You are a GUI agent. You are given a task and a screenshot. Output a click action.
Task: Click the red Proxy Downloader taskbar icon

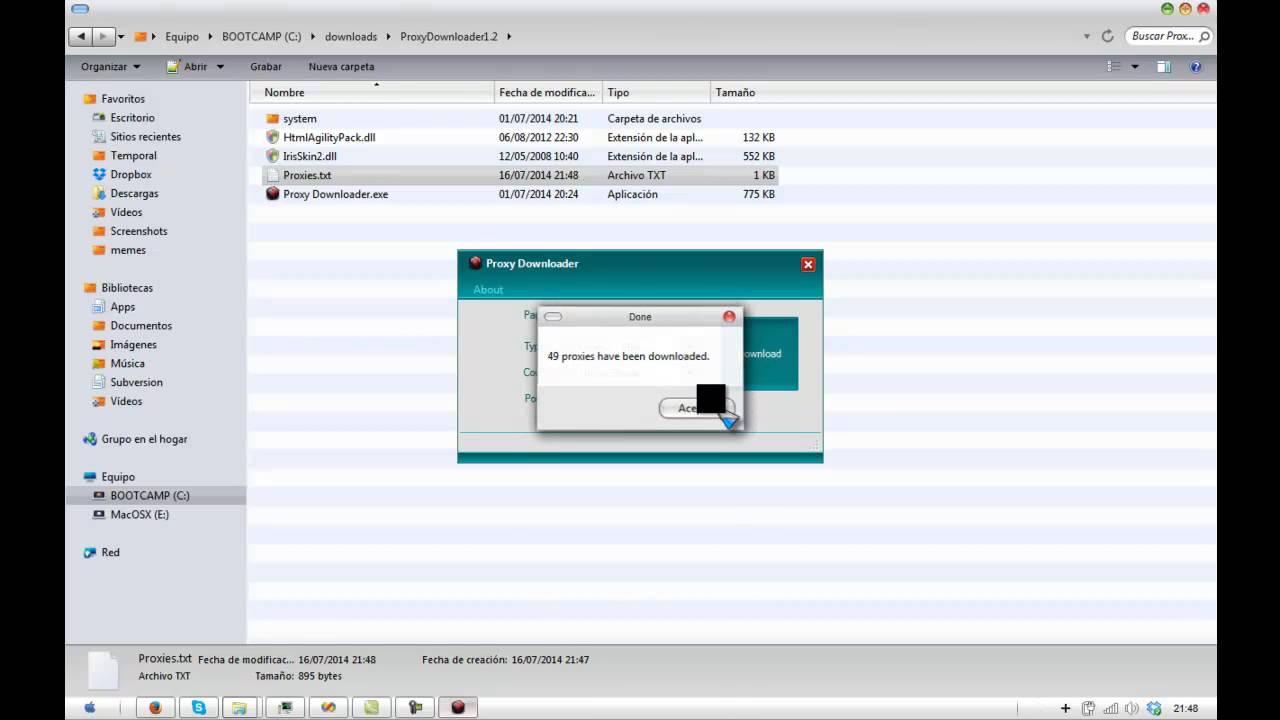(458, 707)
